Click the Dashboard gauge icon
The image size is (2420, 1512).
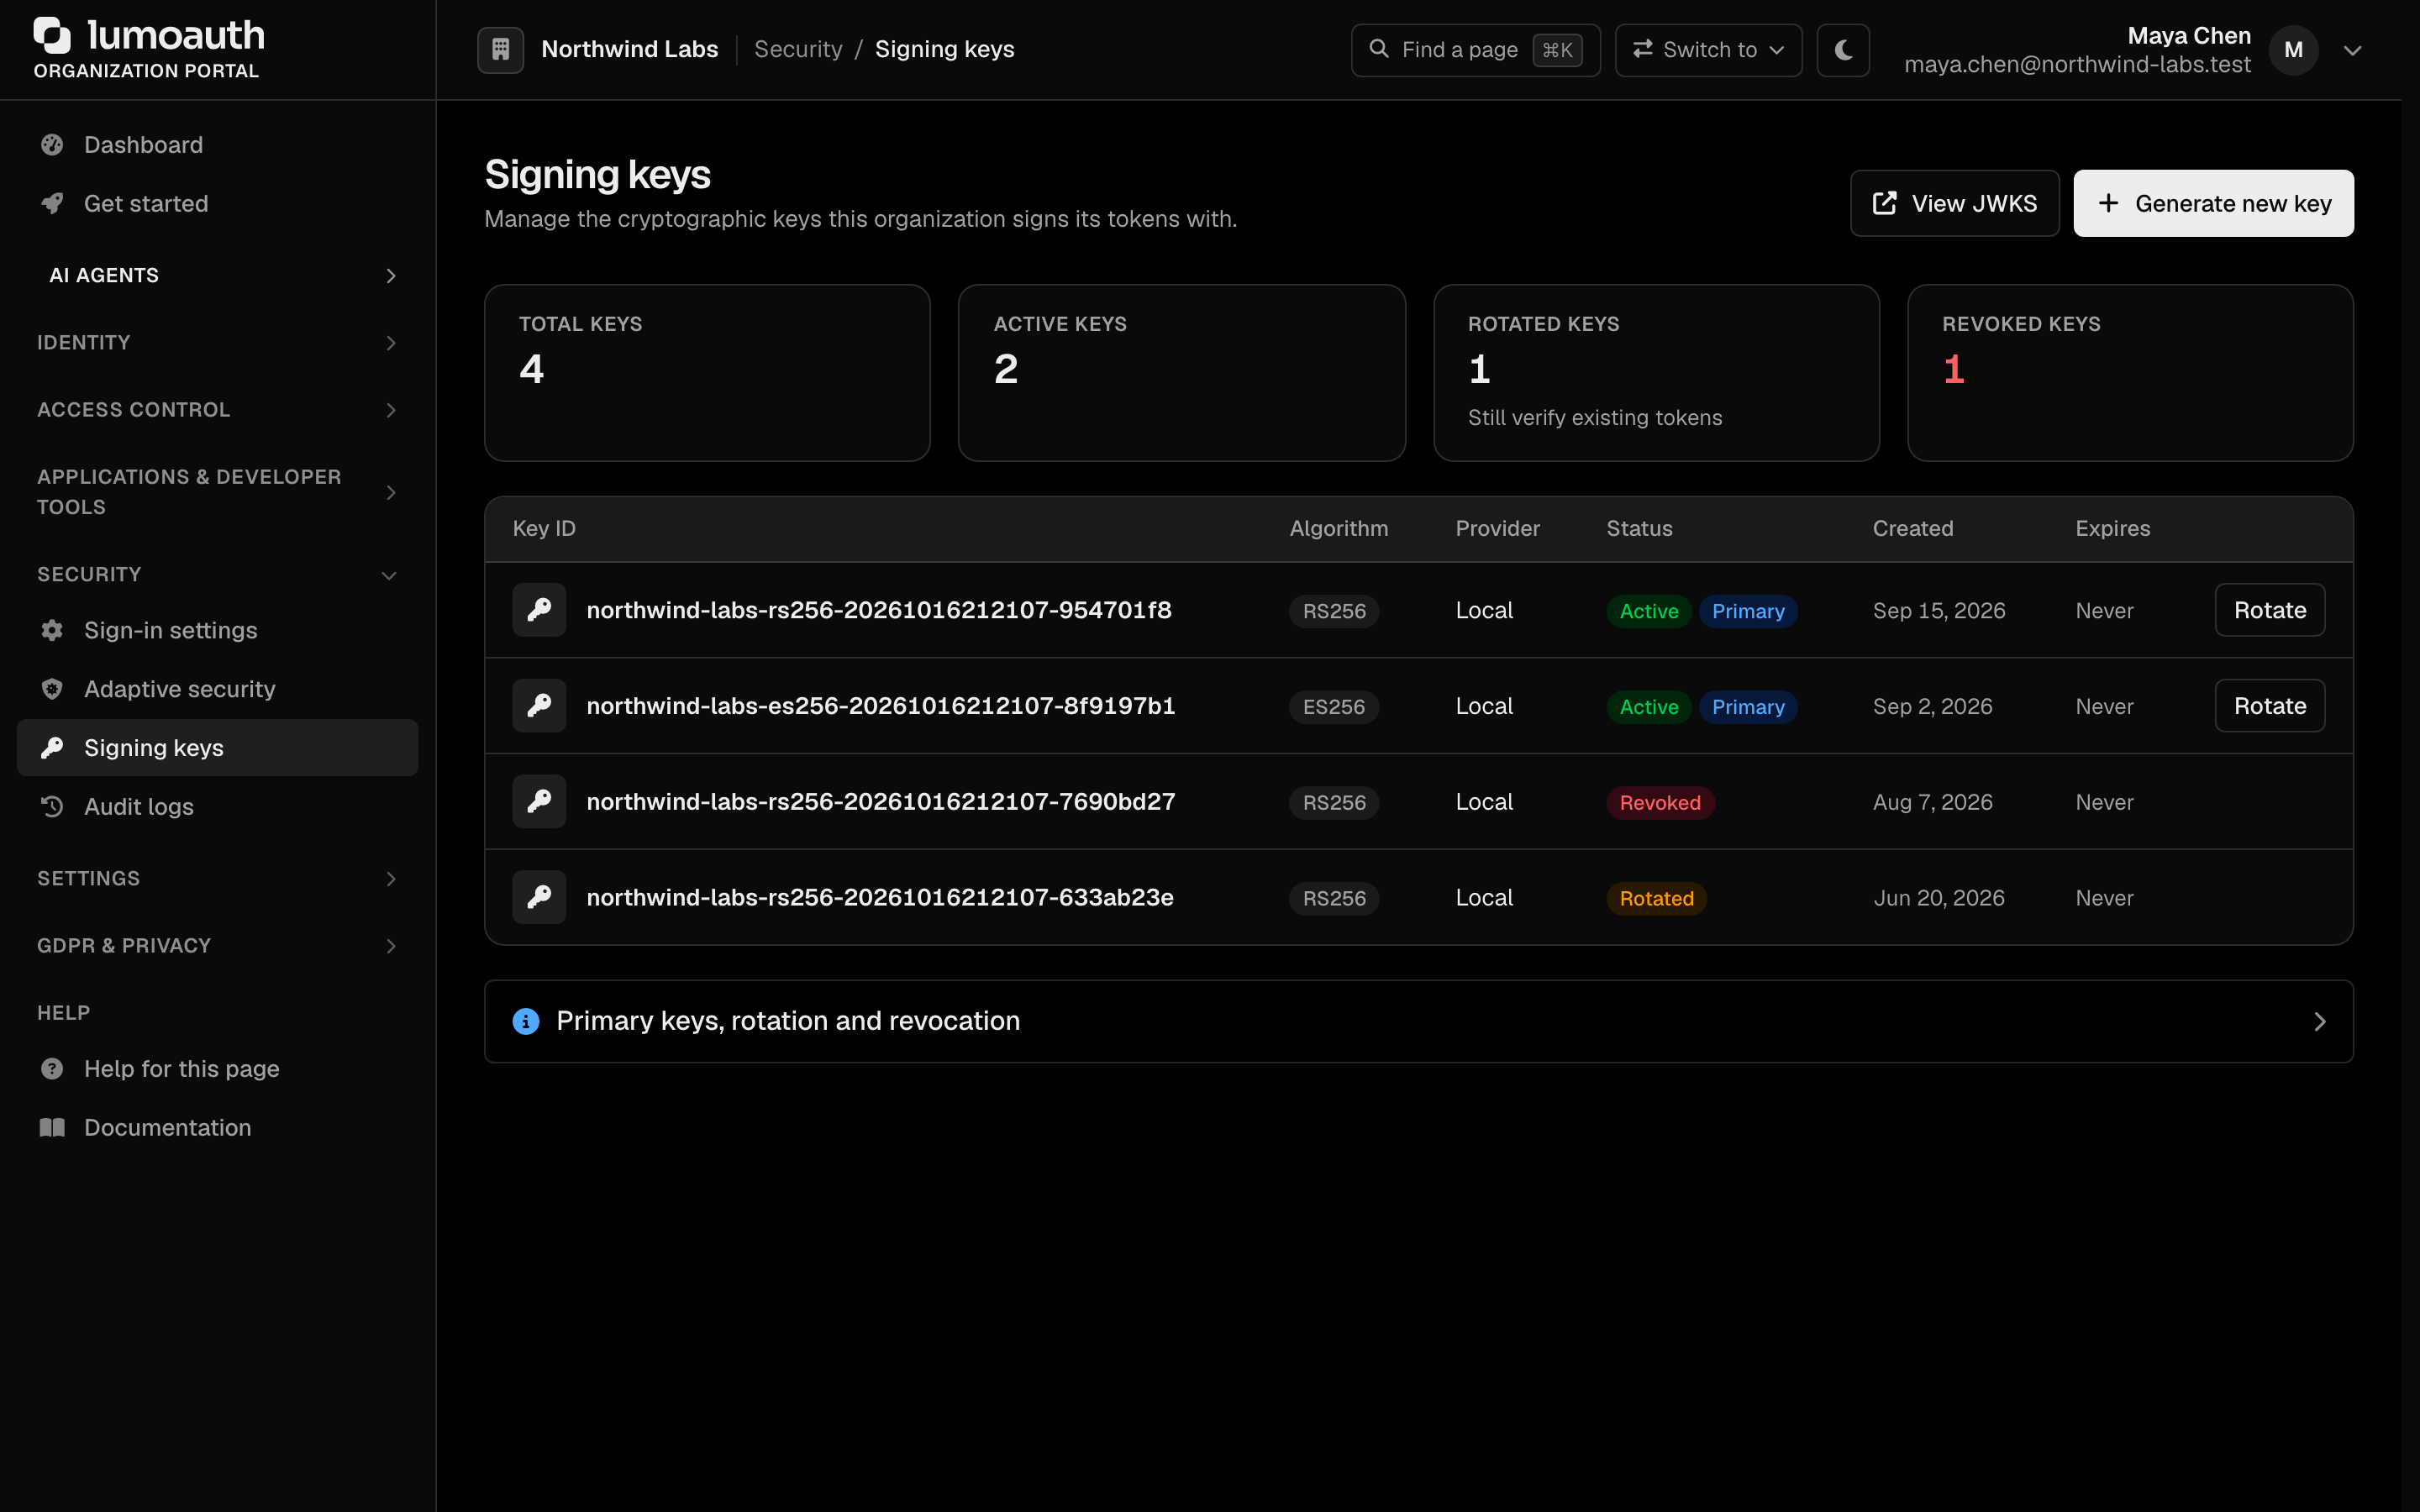coord(52,145)
